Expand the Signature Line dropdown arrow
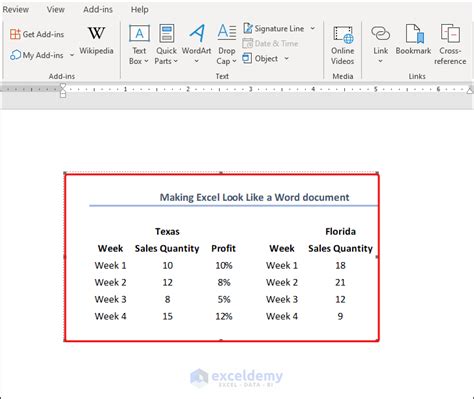The height and width of the screenshot is (399, 474). point(313,29)
